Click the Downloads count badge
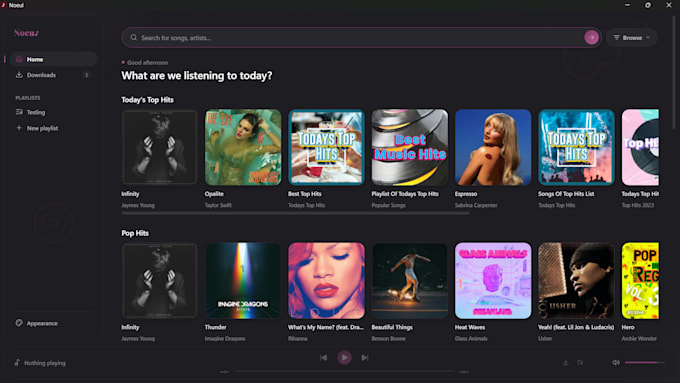 pos(86,75)
